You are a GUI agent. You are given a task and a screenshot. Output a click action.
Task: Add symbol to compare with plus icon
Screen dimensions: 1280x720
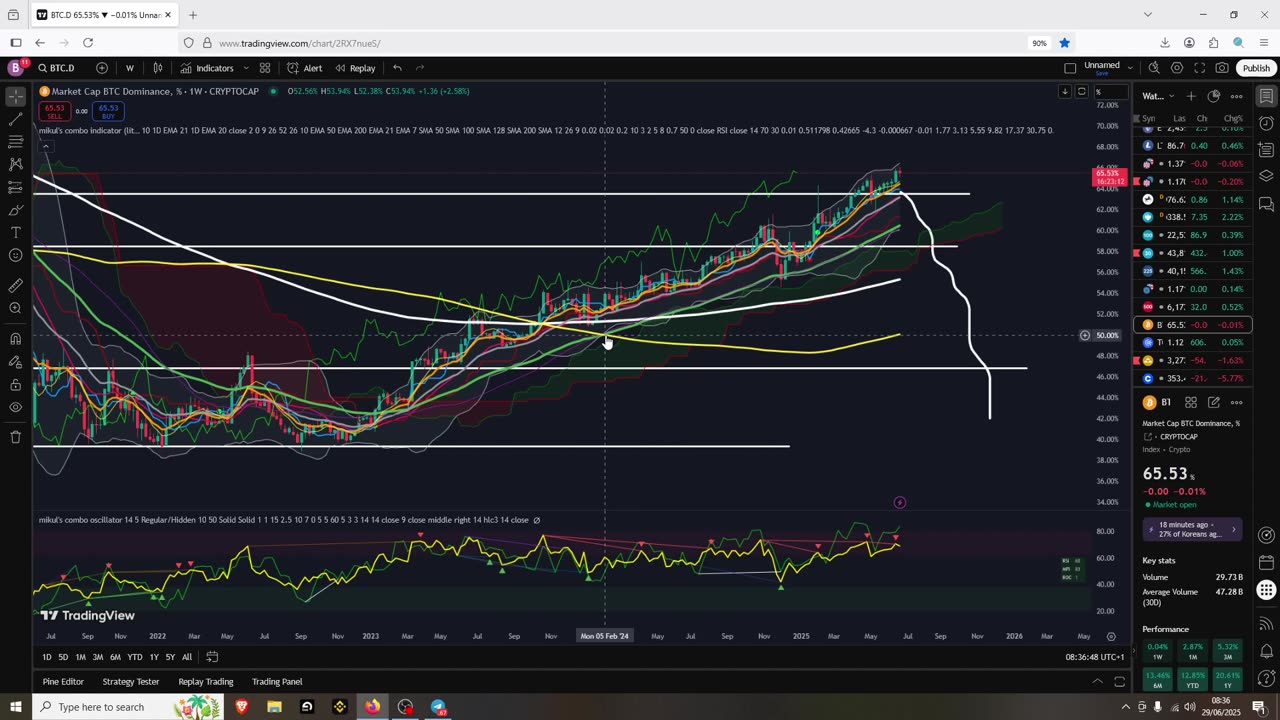click(102, 68)
